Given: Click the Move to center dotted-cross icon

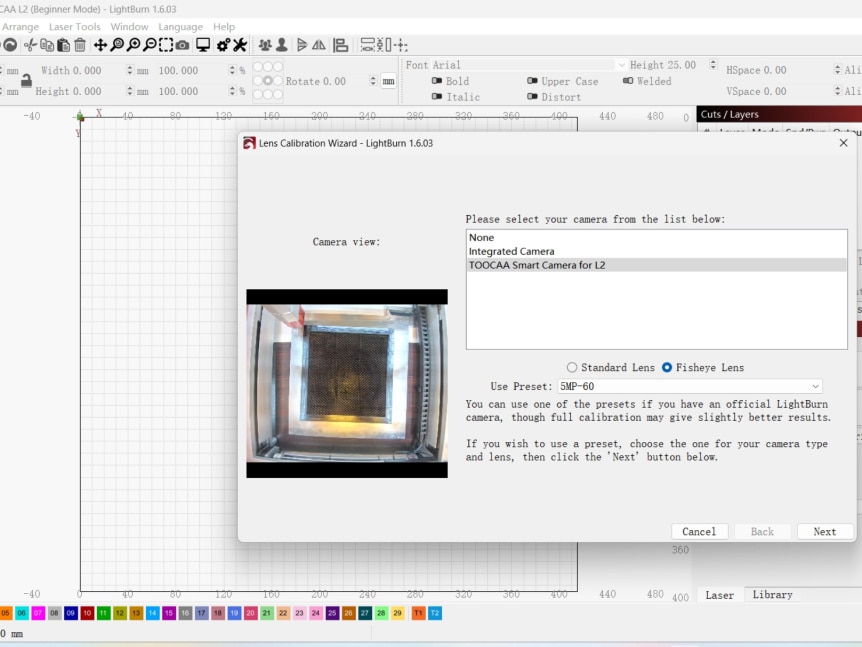Looking at the screenshot, I should [401, 45].
